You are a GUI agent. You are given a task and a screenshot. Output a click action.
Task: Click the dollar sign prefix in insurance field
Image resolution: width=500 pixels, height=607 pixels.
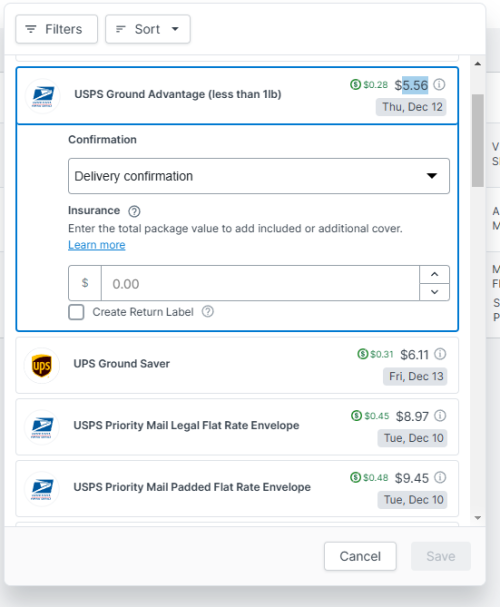[85, 283]
